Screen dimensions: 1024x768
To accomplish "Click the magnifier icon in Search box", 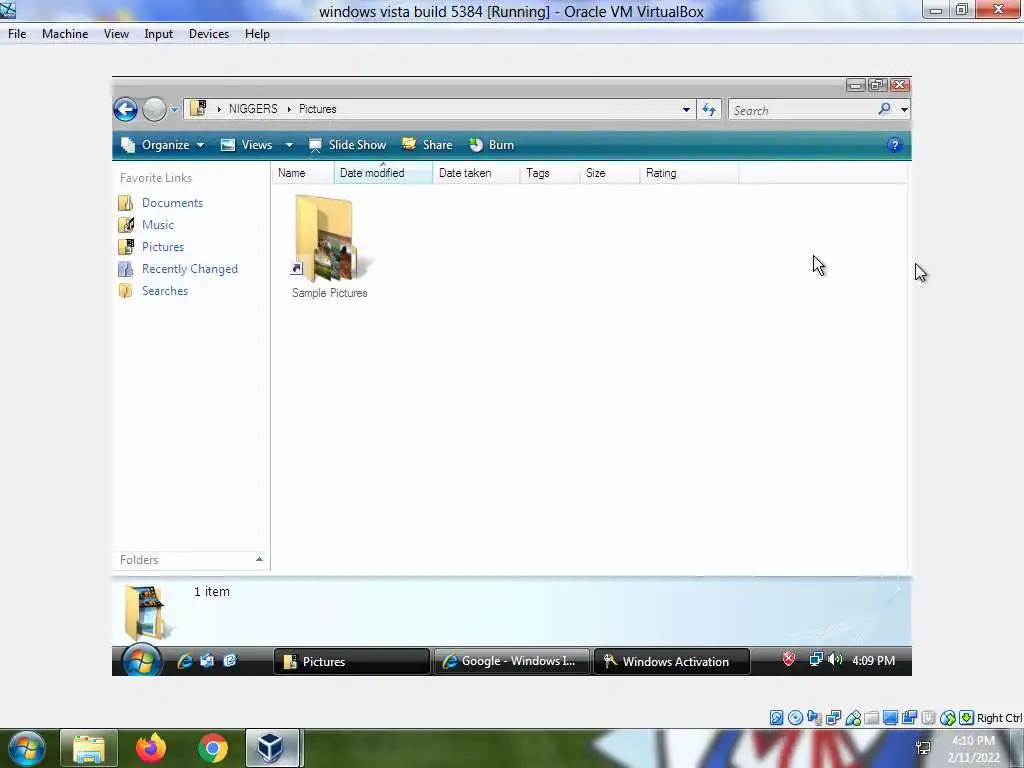I will coord(884,109).
